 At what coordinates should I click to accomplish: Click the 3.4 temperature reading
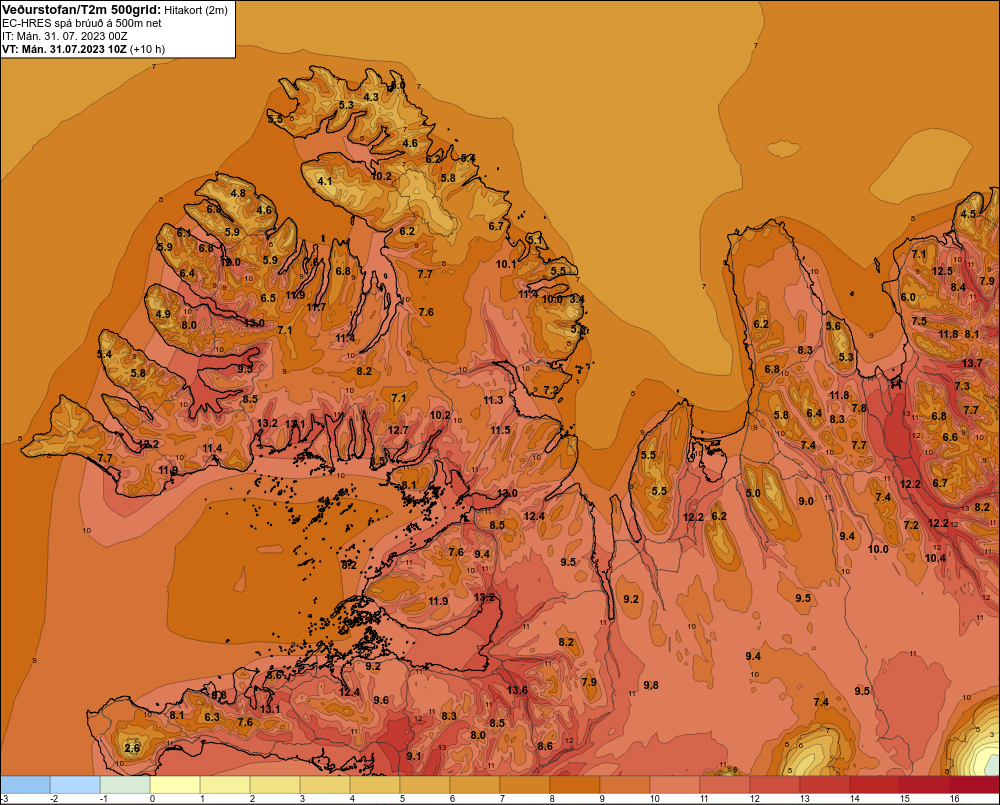click(577, 299)
